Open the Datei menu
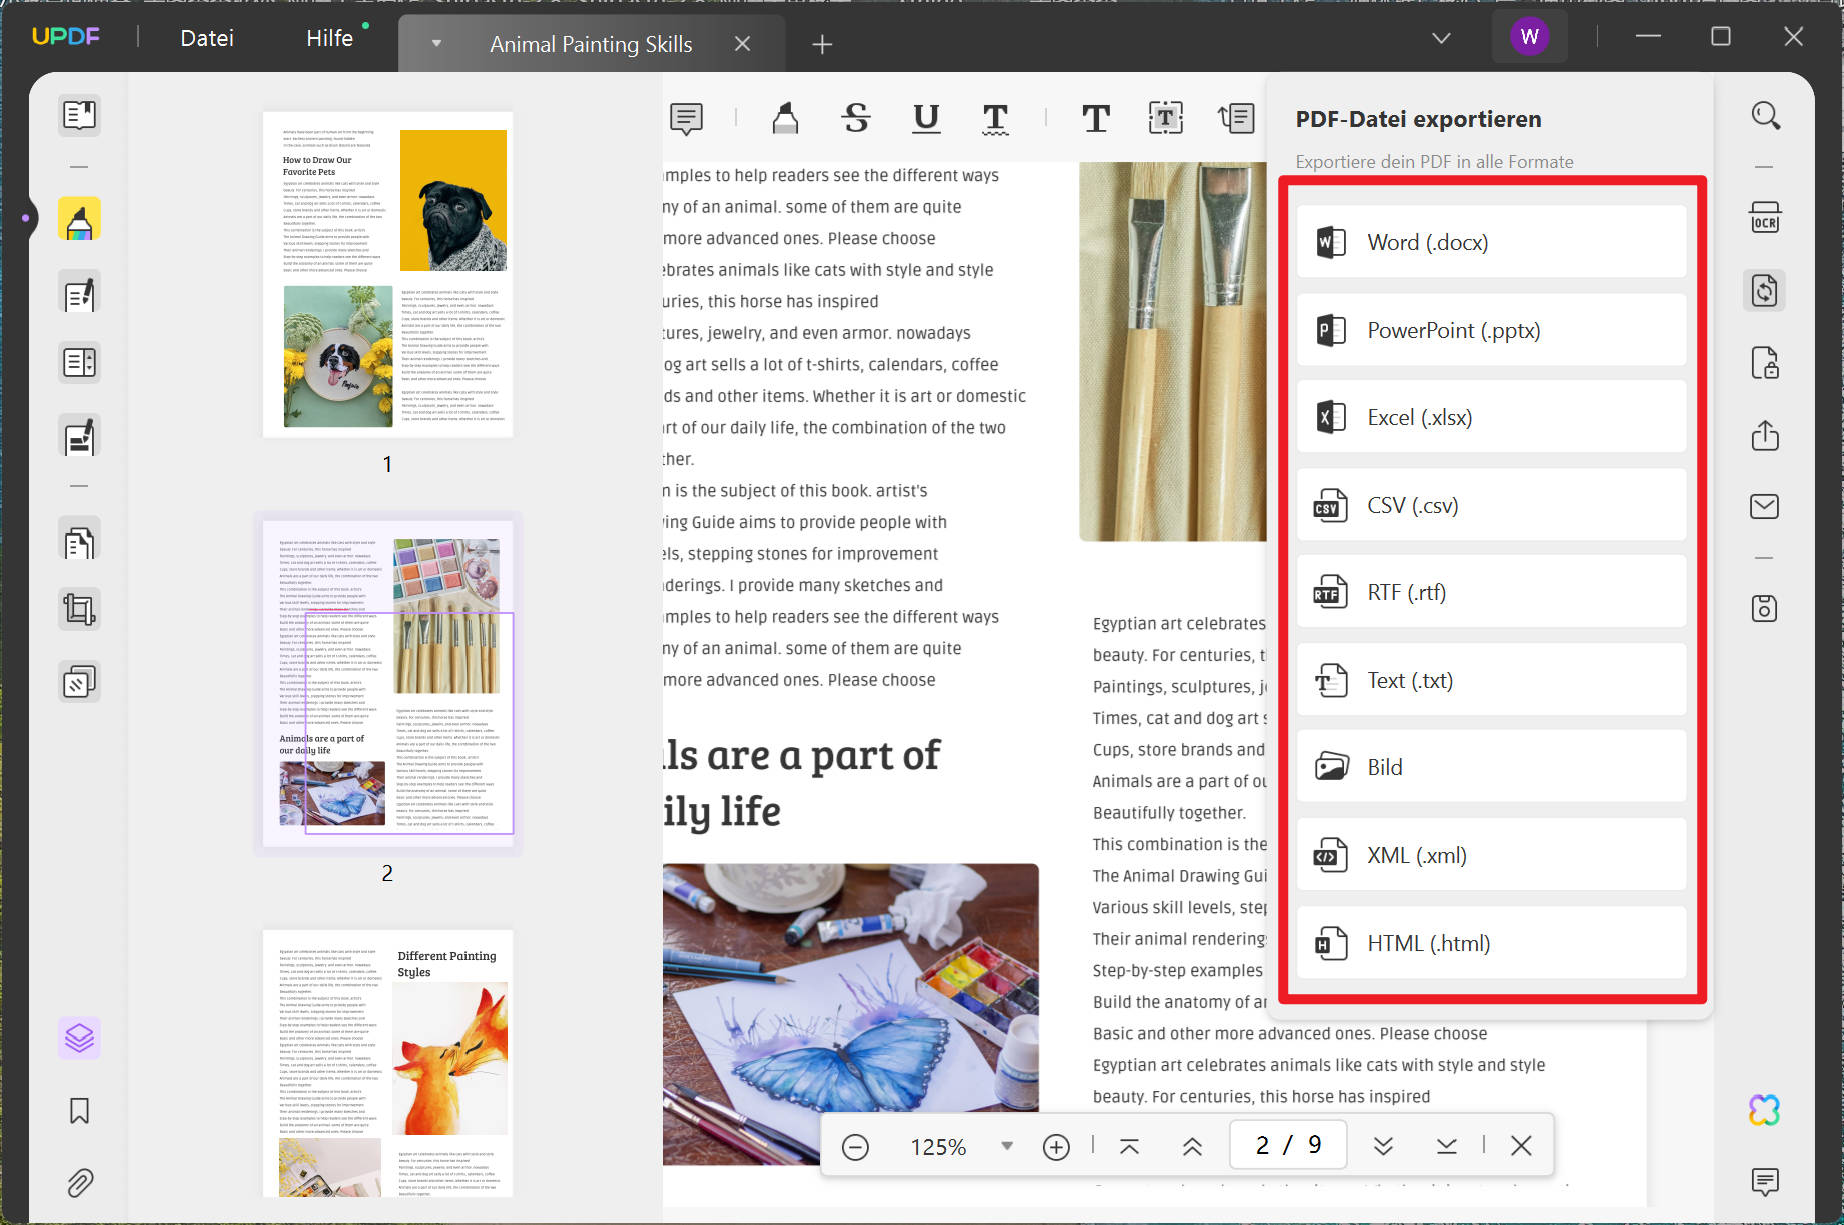1844x1225 pixels. click(x=207, y=38)
